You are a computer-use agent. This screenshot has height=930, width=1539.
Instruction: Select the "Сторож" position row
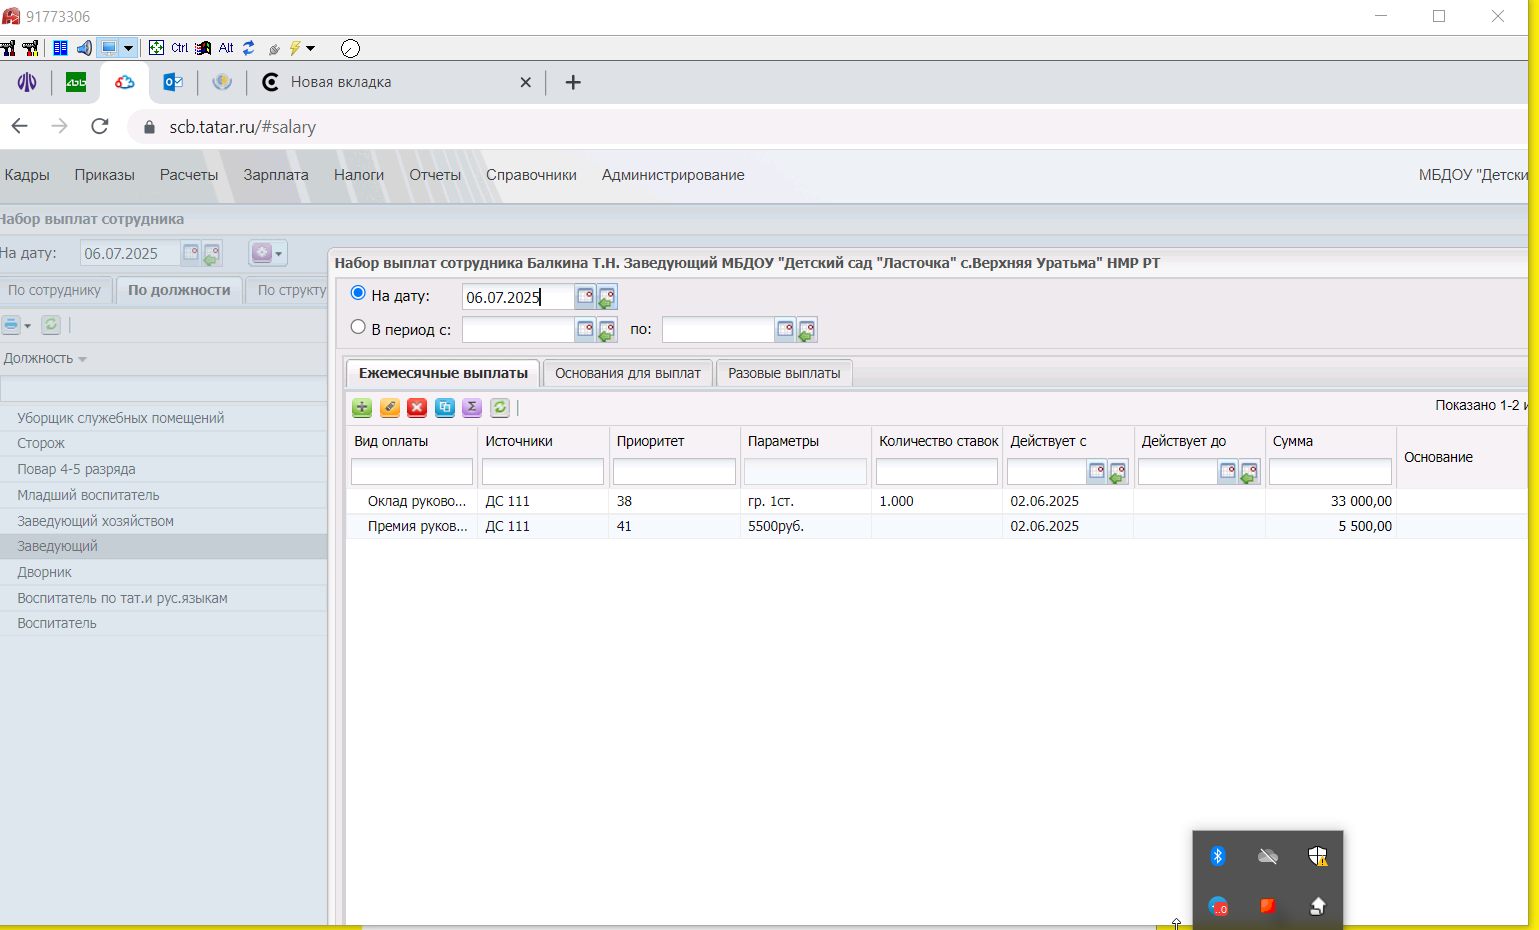(x=163, y=443)
